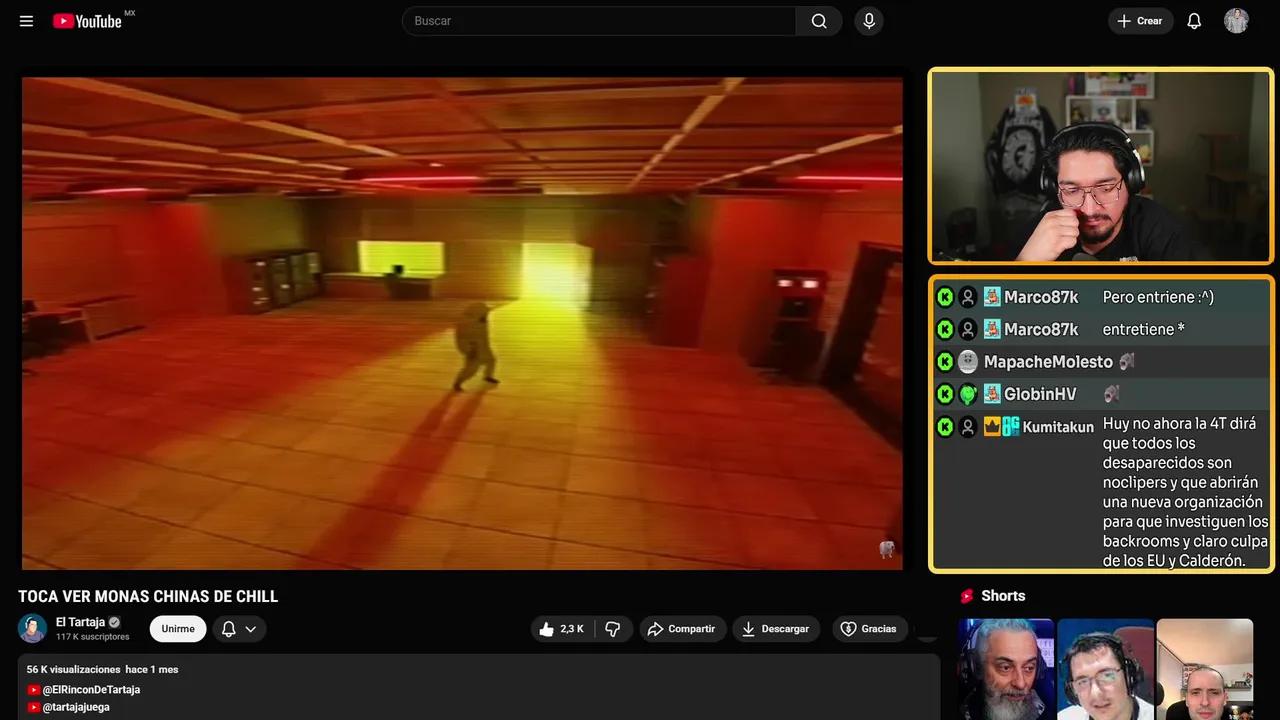This screenshot has height=720, width=1280.
Task: Open the hamburger guide menu
Action: point(26,21)
